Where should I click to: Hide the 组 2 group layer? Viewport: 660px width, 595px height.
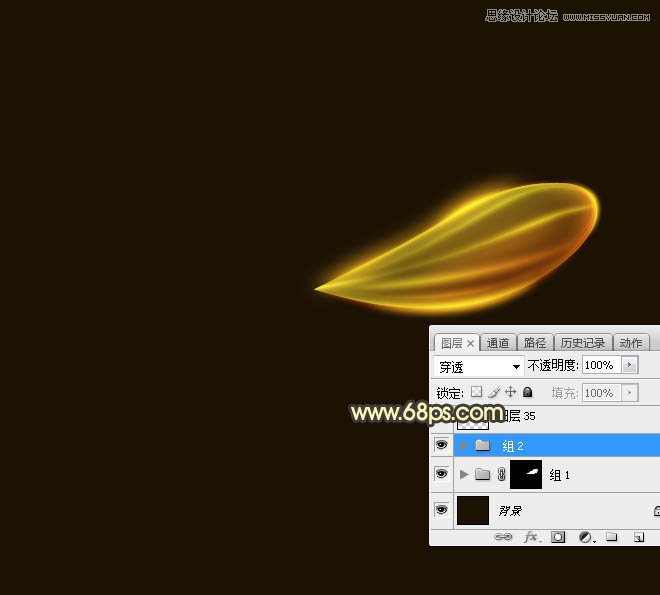pyautogui.click(x=441, y=445)
